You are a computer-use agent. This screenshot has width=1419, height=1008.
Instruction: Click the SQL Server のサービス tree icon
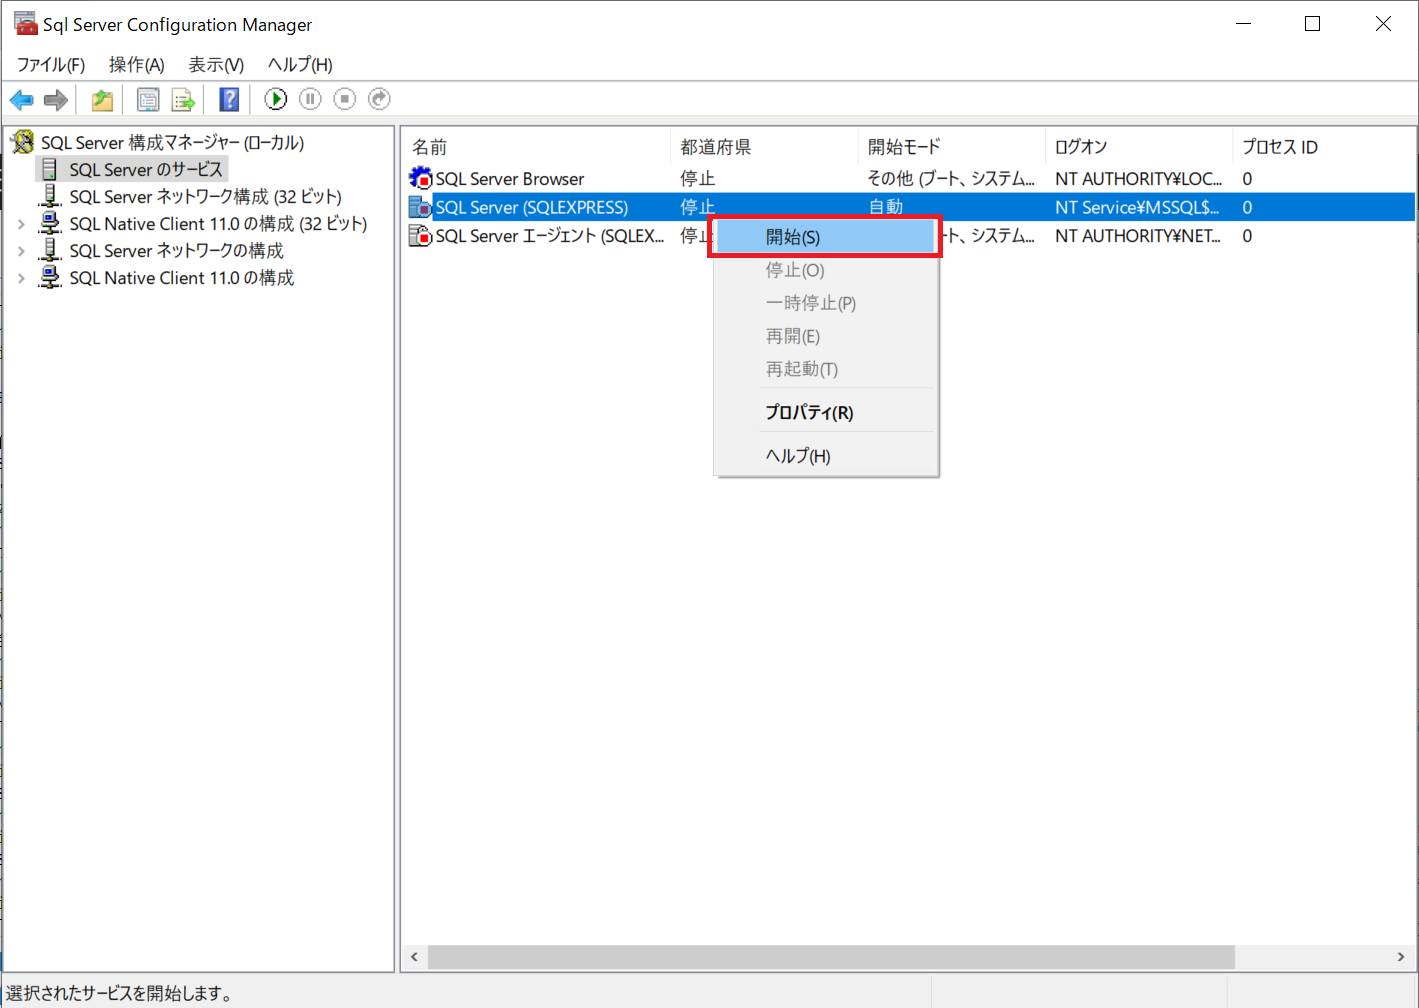pyautogui.click(x=49, y=169)
